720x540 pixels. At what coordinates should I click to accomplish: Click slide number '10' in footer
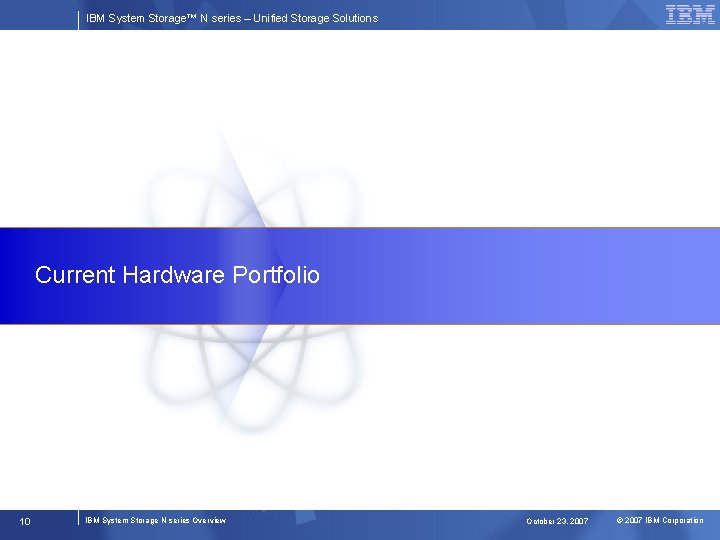click(x=25, y=521)
